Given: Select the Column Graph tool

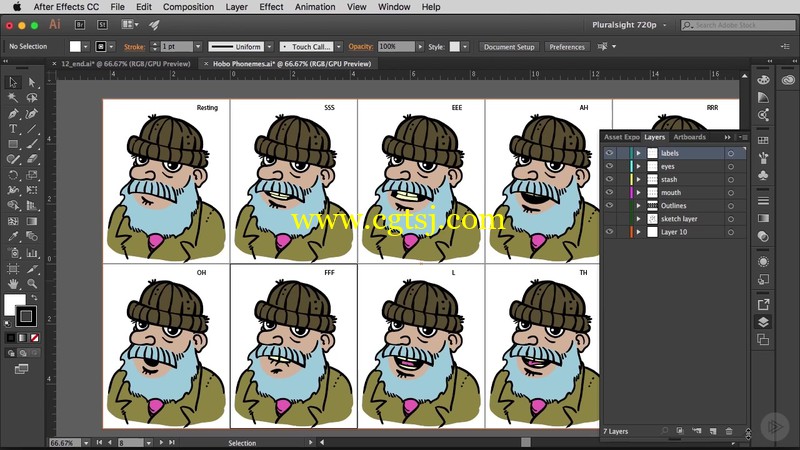Looking at the screenshot, I should [32, 253].
